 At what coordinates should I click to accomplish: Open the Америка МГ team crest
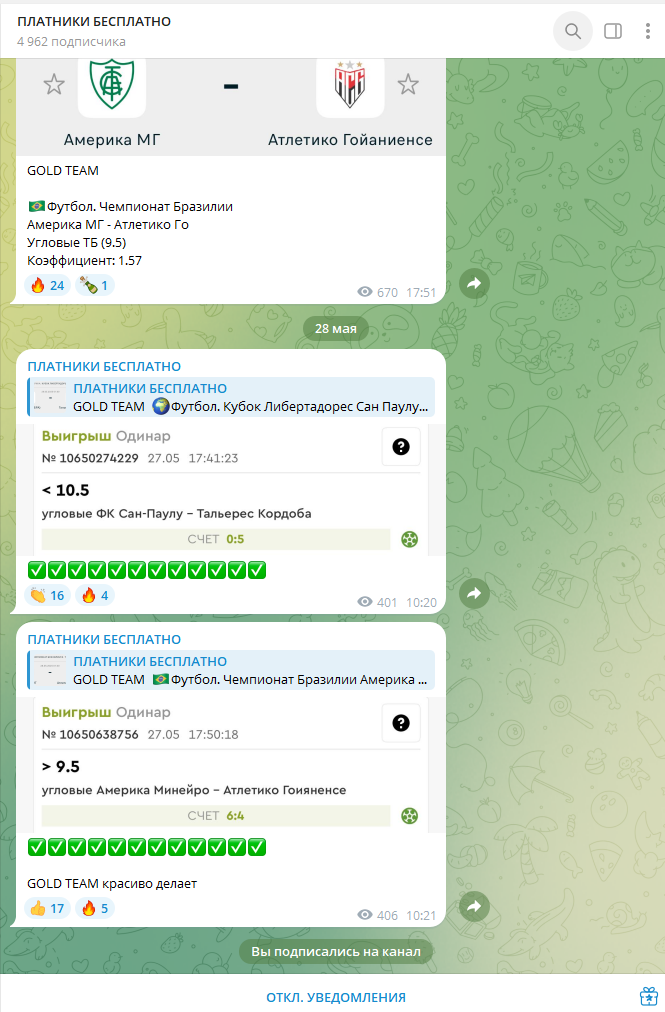pos(112,85)
